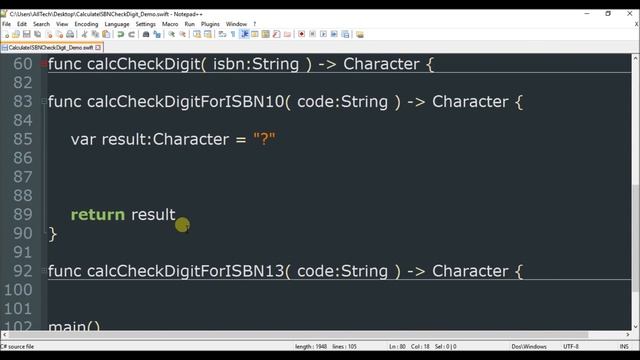This screenshot has height=360, width=640.
Task: Toggle synchronized vertical scrolling
Action: point(197,35)
